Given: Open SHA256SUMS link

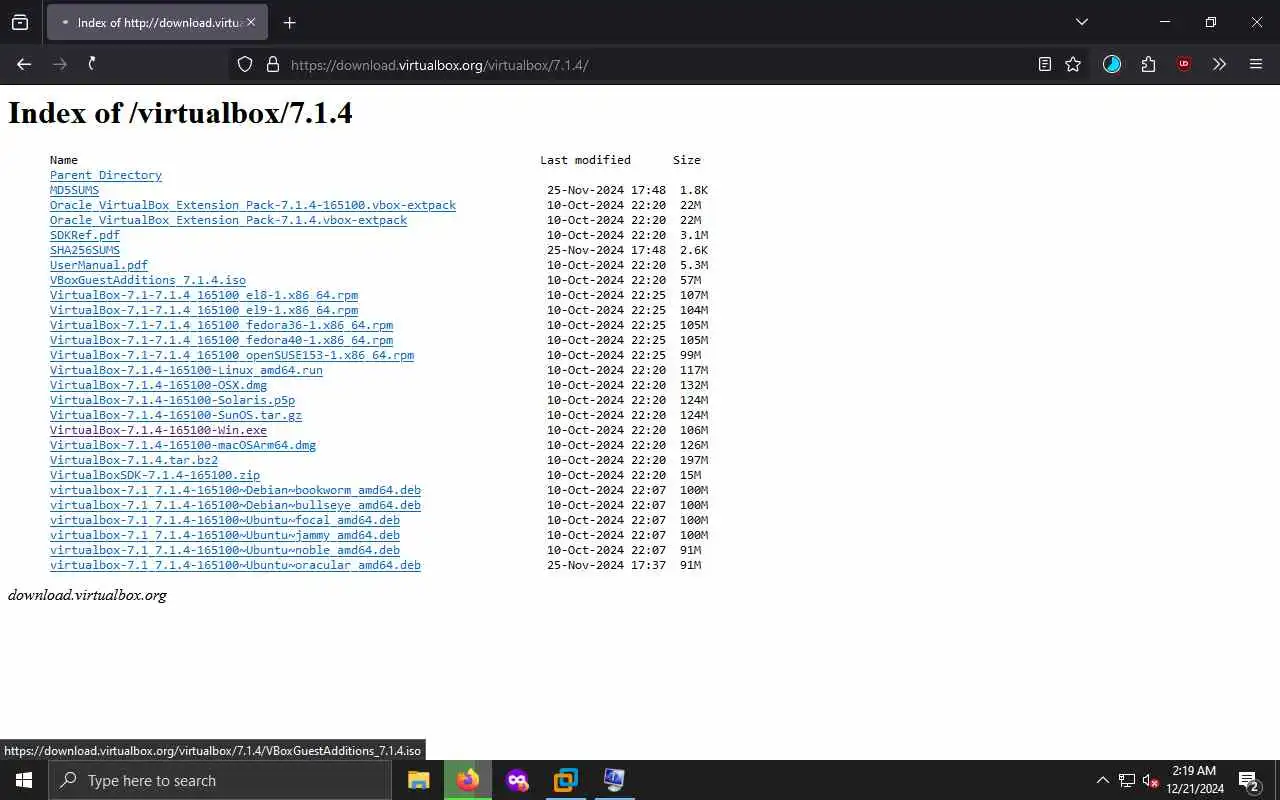Looking at the screenshot, I should (85, 250).
